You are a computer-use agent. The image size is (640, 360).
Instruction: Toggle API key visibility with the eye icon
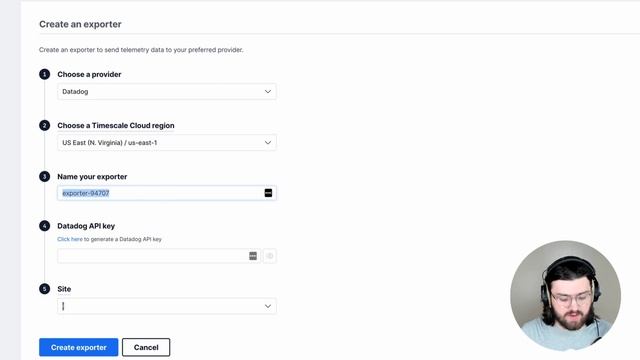click(269, 256)
